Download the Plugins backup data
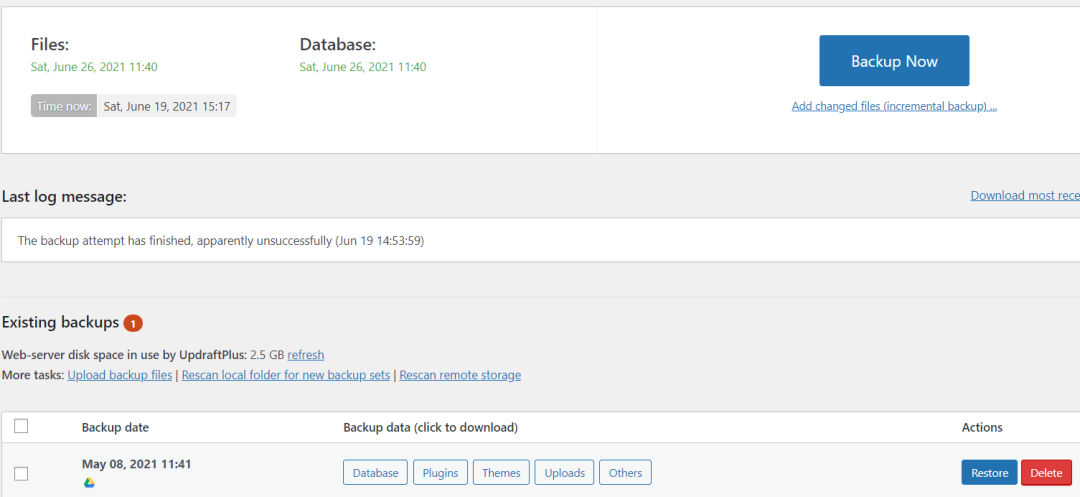 [x=440, y=473]
